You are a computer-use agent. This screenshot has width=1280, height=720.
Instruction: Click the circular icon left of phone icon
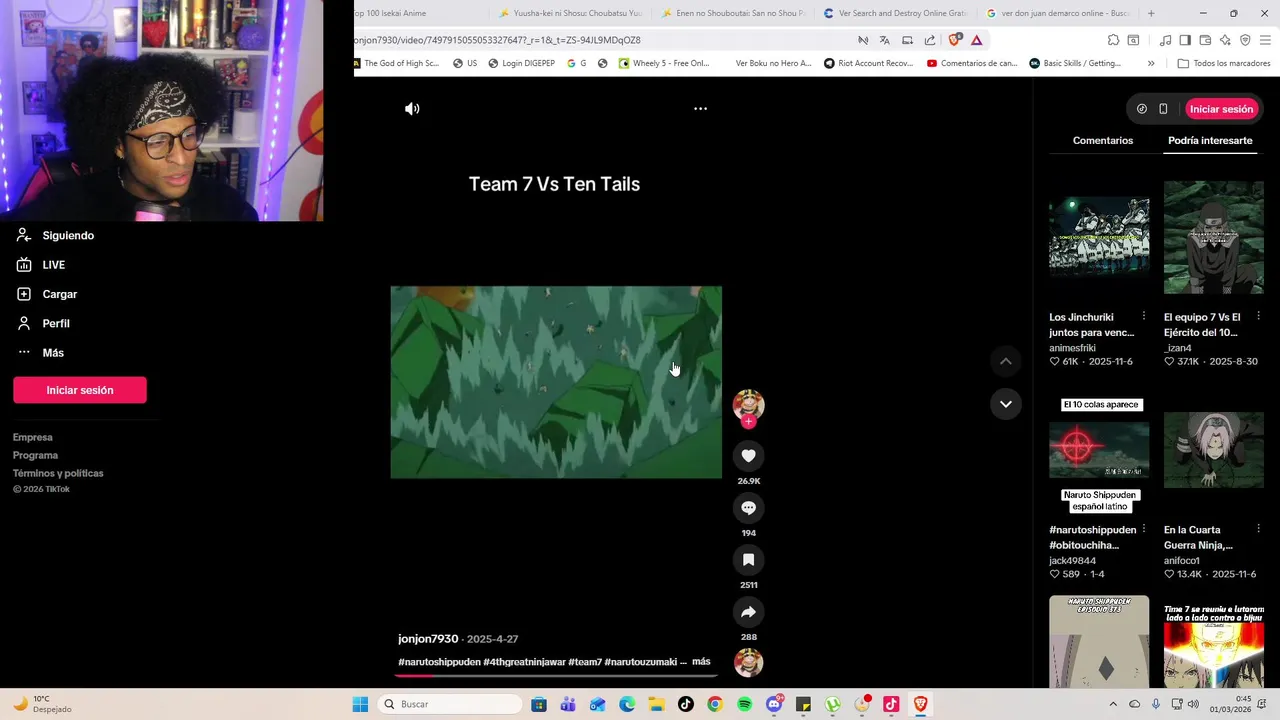pos(1142,109)
